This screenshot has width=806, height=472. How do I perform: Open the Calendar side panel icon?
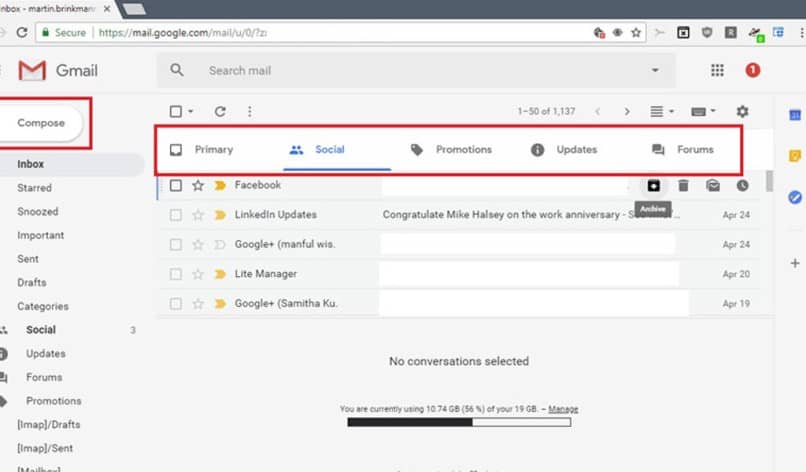795,115
